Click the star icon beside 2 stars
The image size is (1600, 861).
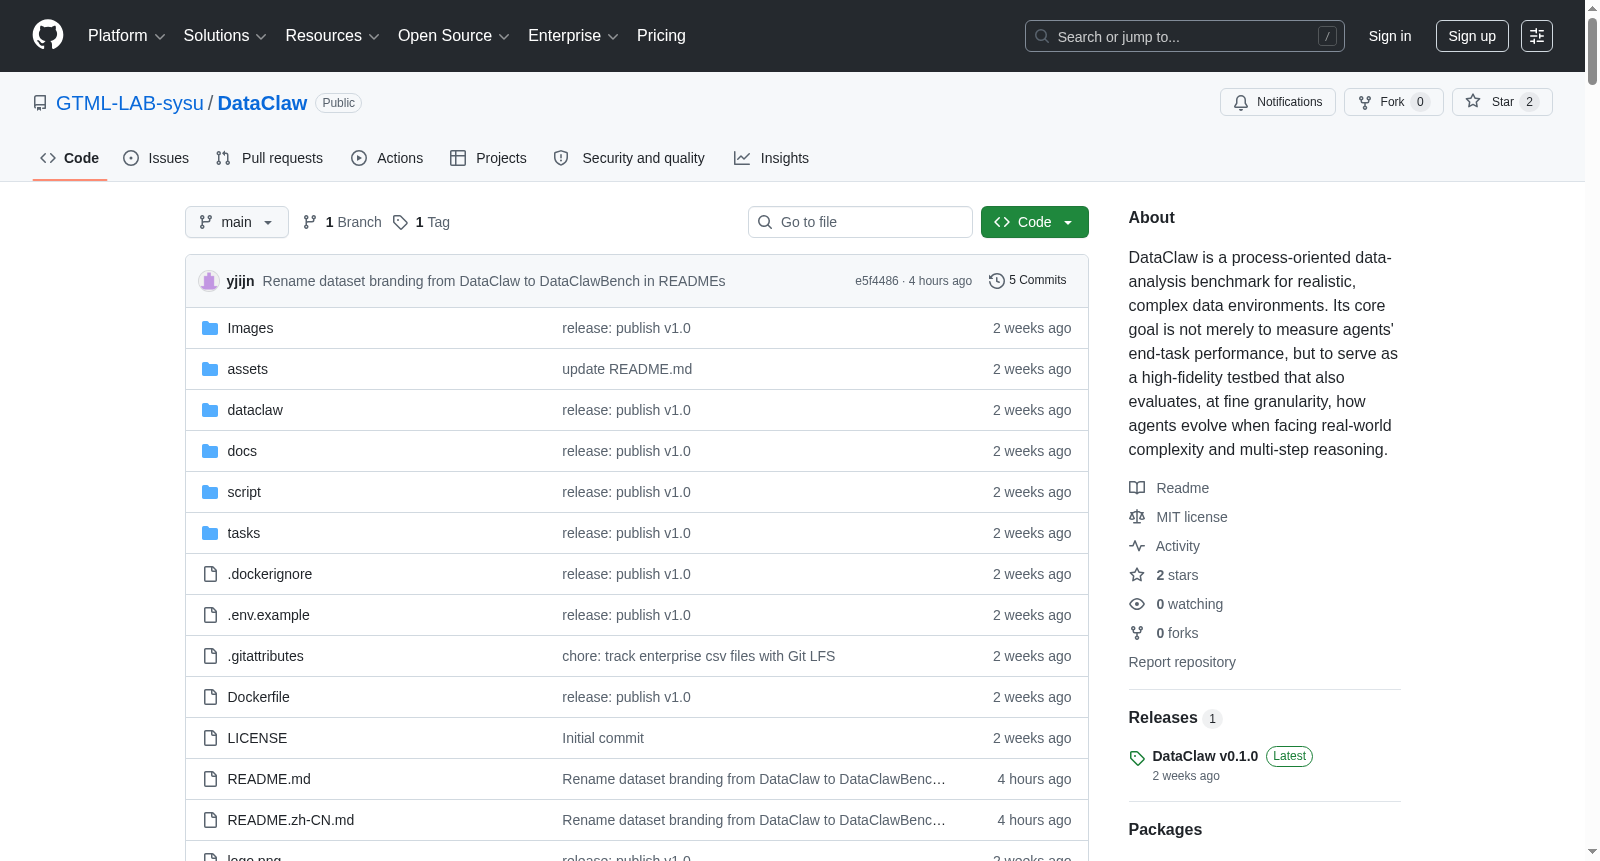[x=1137, y=575]
